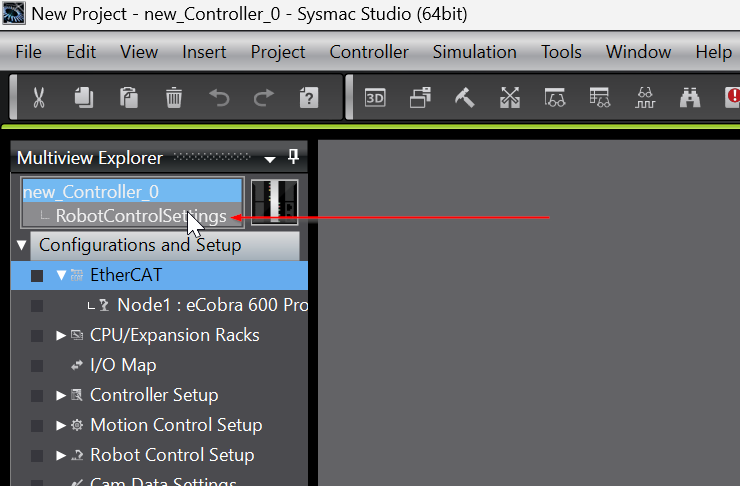Expand the CPU/Expansion Racks node

(61, 335)
